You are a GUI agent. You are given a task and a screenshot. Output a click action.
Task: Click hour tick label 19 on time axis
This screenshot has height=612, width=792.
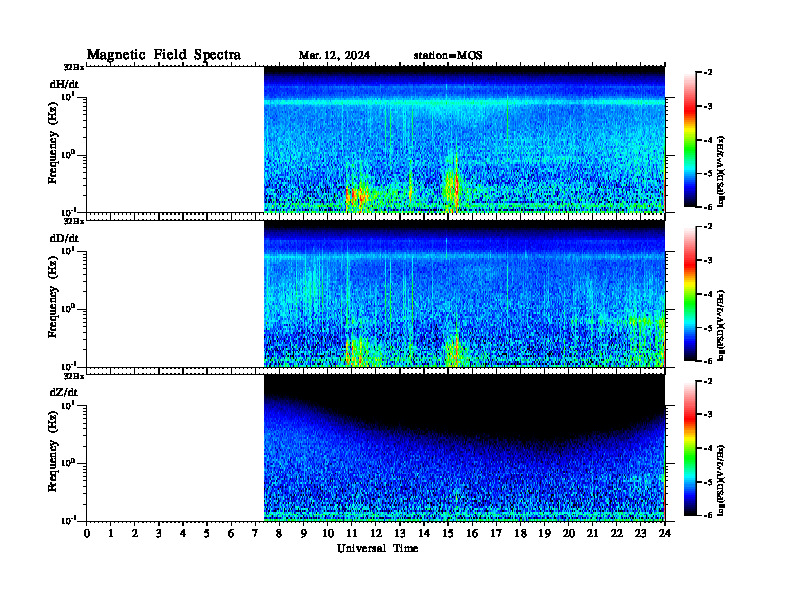[x=544, y=534]
